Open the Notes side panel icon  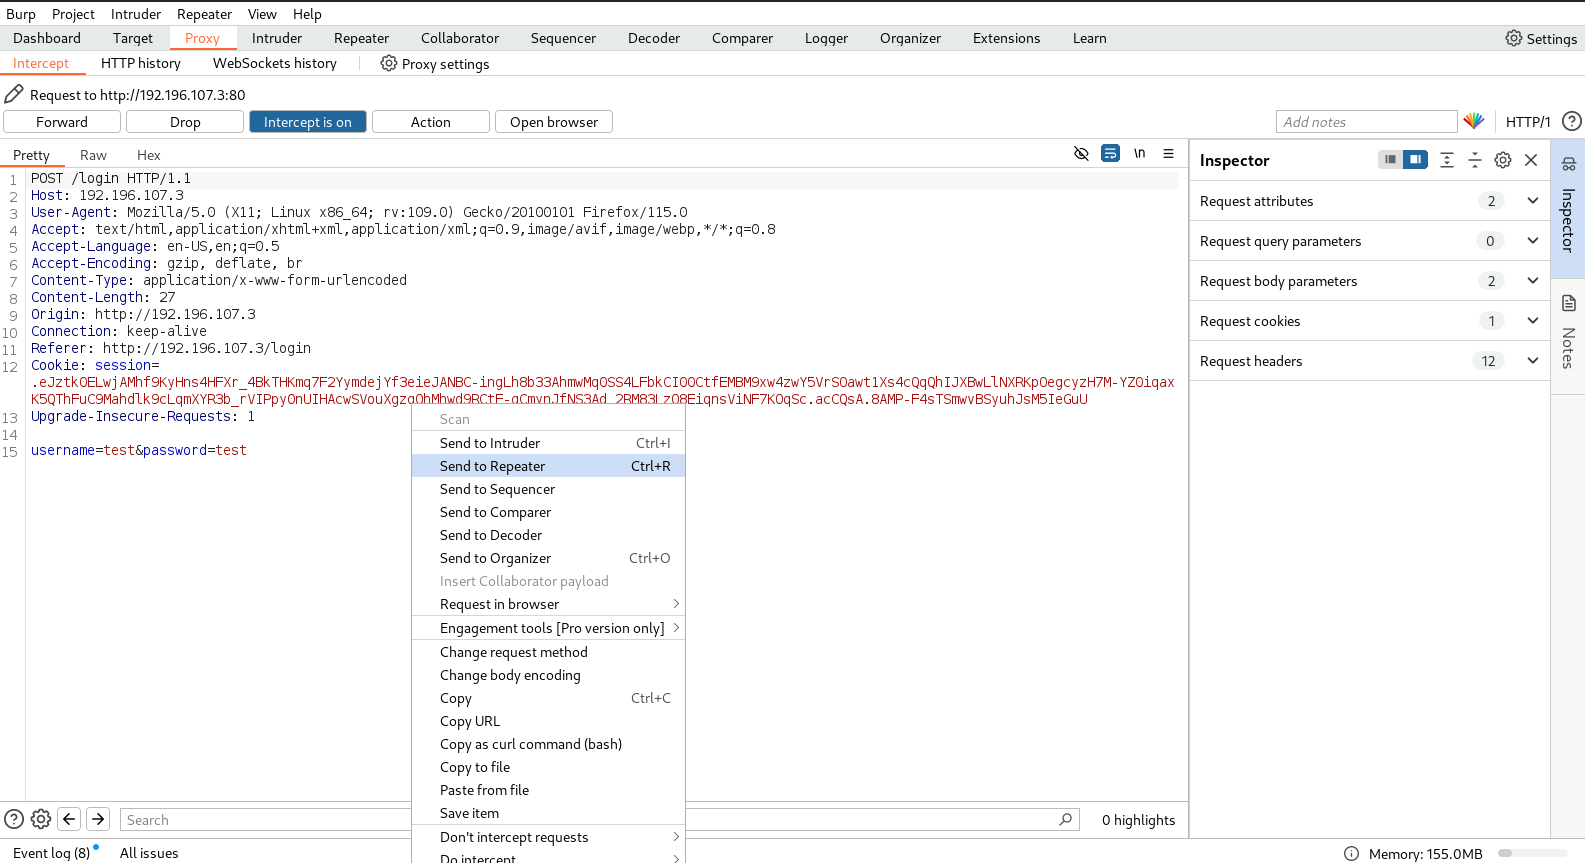(1569, 303)
